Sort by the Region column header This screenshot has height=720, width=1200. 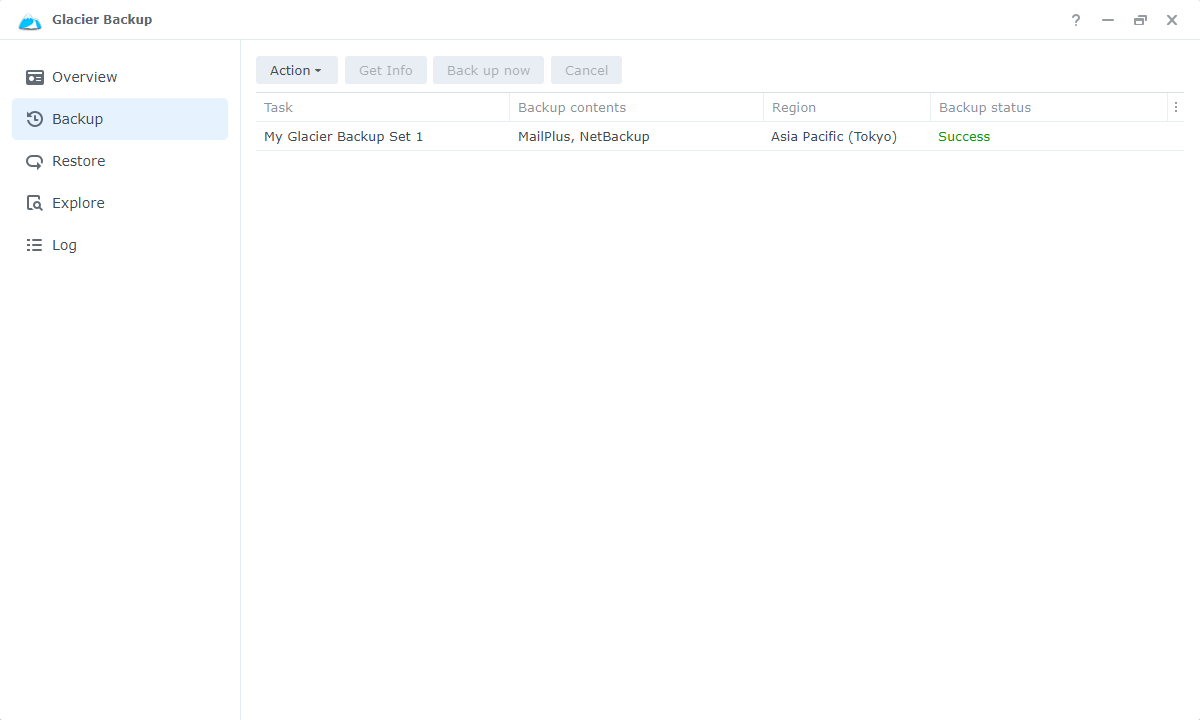[794, 107]
